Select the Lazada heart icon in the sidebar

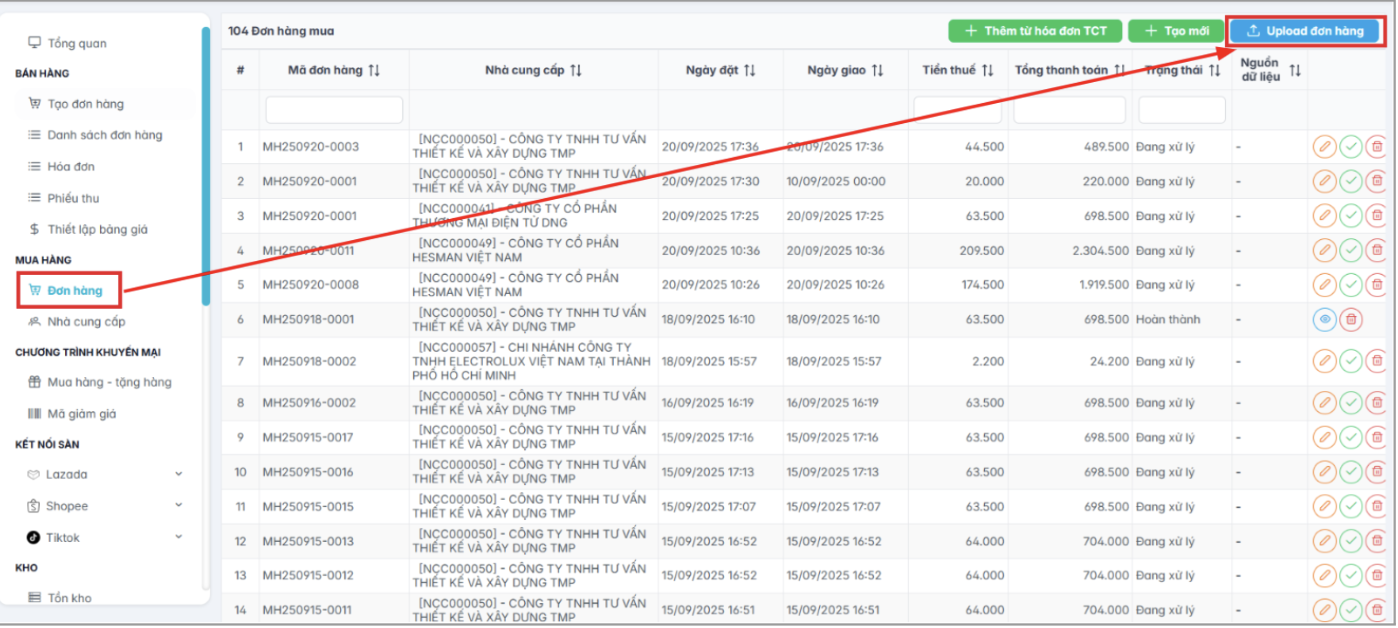(x=32, y=475)
